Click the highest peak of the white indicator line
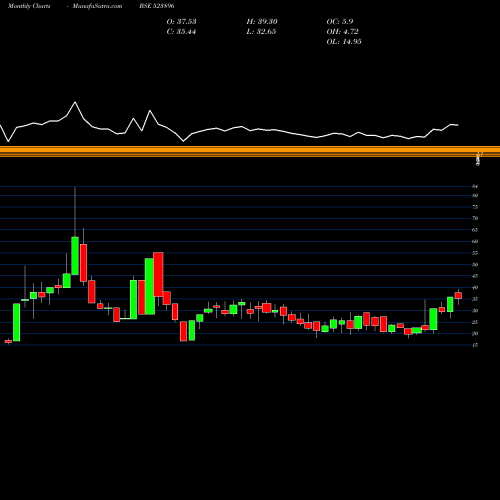 pos(75,102)
